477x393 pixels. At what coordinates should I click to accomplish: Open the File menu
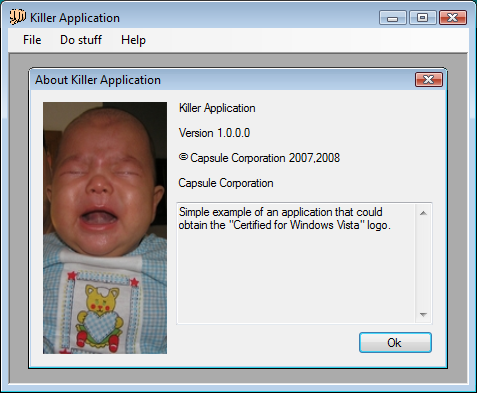[32, 40]
